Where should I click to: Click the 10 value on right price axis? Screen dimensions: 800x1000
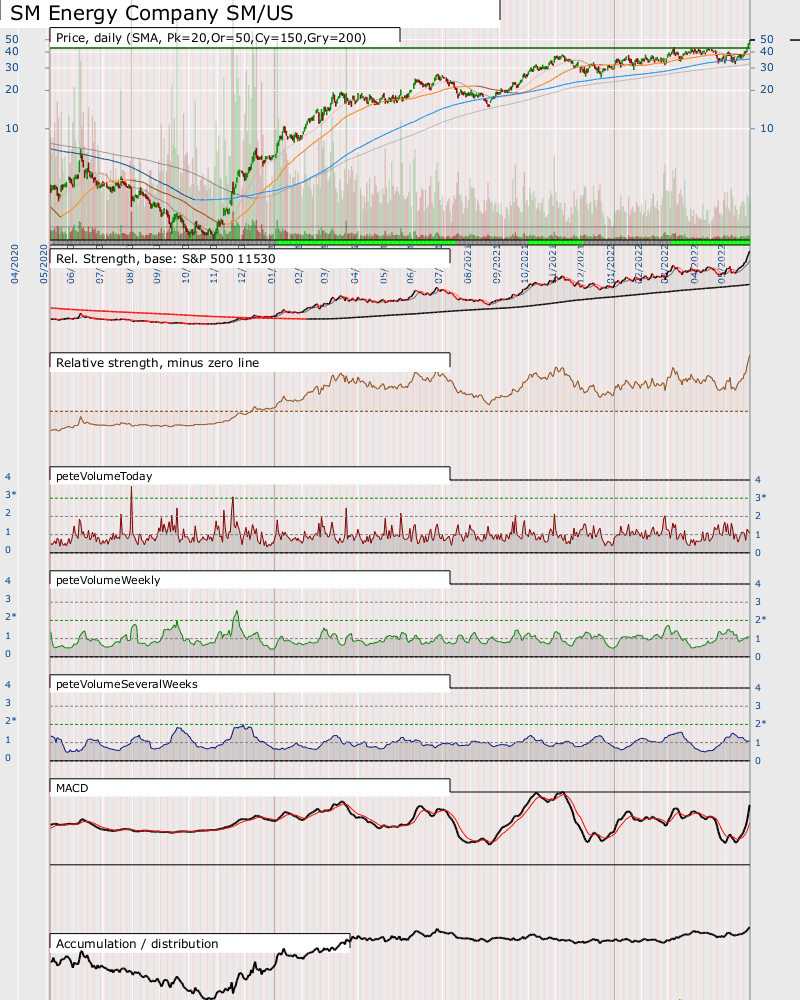pos(766,128)
